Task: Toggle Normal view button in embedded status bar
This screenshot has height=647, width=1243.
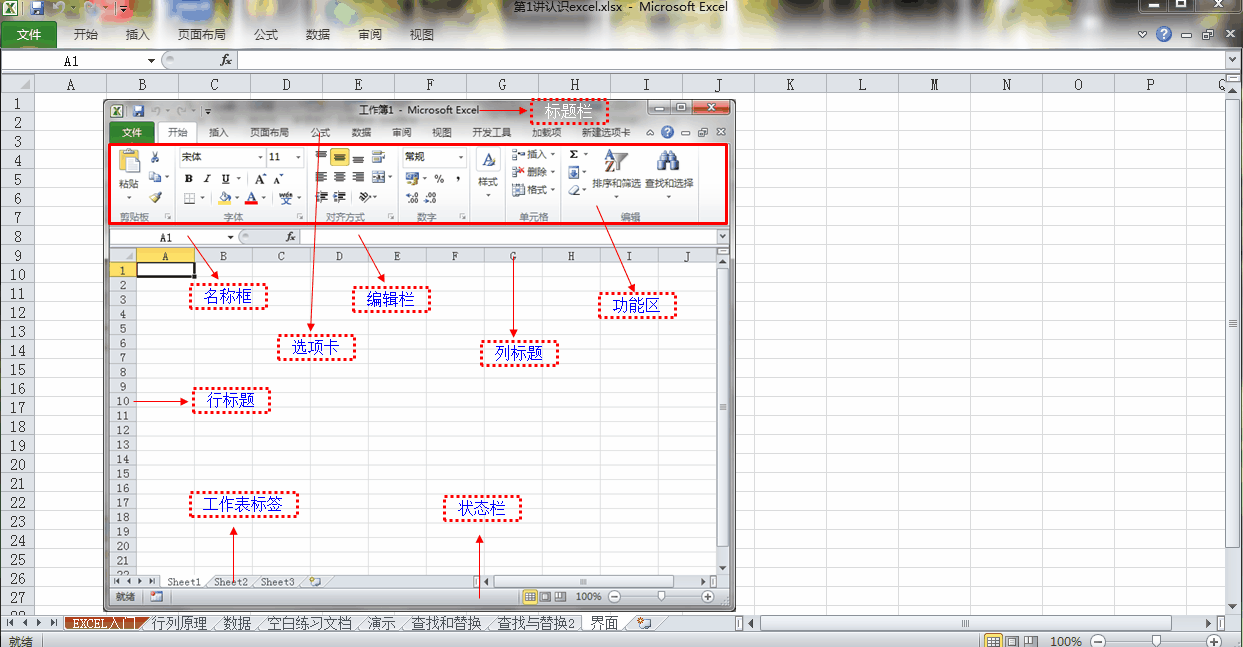Action: tap(530, 596)
